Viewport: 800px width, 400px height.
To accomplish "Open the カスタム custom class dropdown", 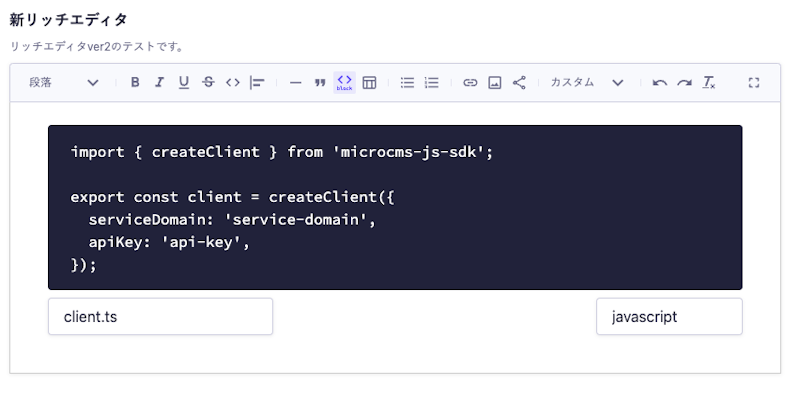I will point(587,83).
